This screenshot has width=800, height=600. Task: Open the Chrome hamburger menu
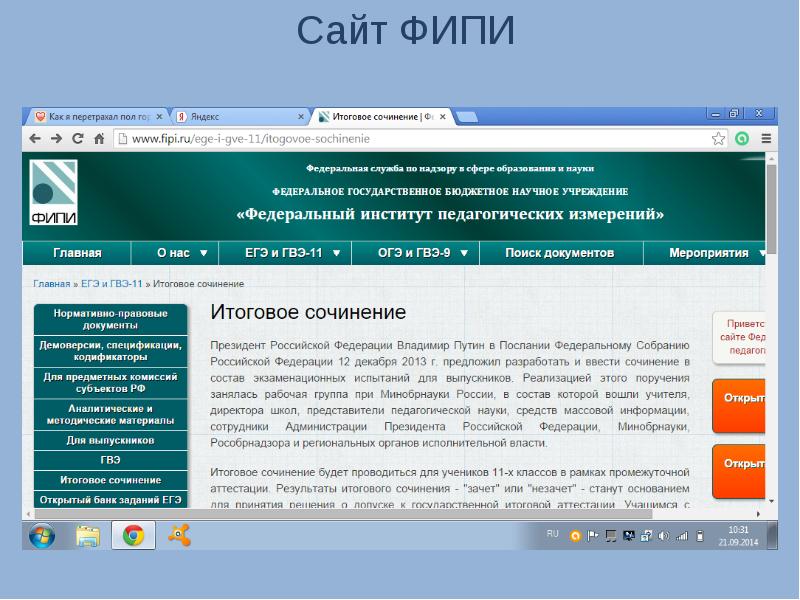click(x=766, y=138)
